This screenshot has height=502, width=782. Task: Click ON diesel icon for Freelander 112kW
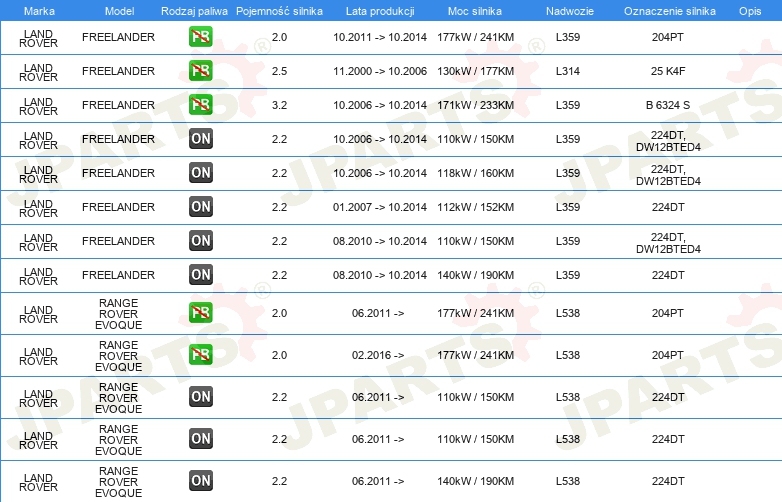pyautogui.click(x=200, y=207)
